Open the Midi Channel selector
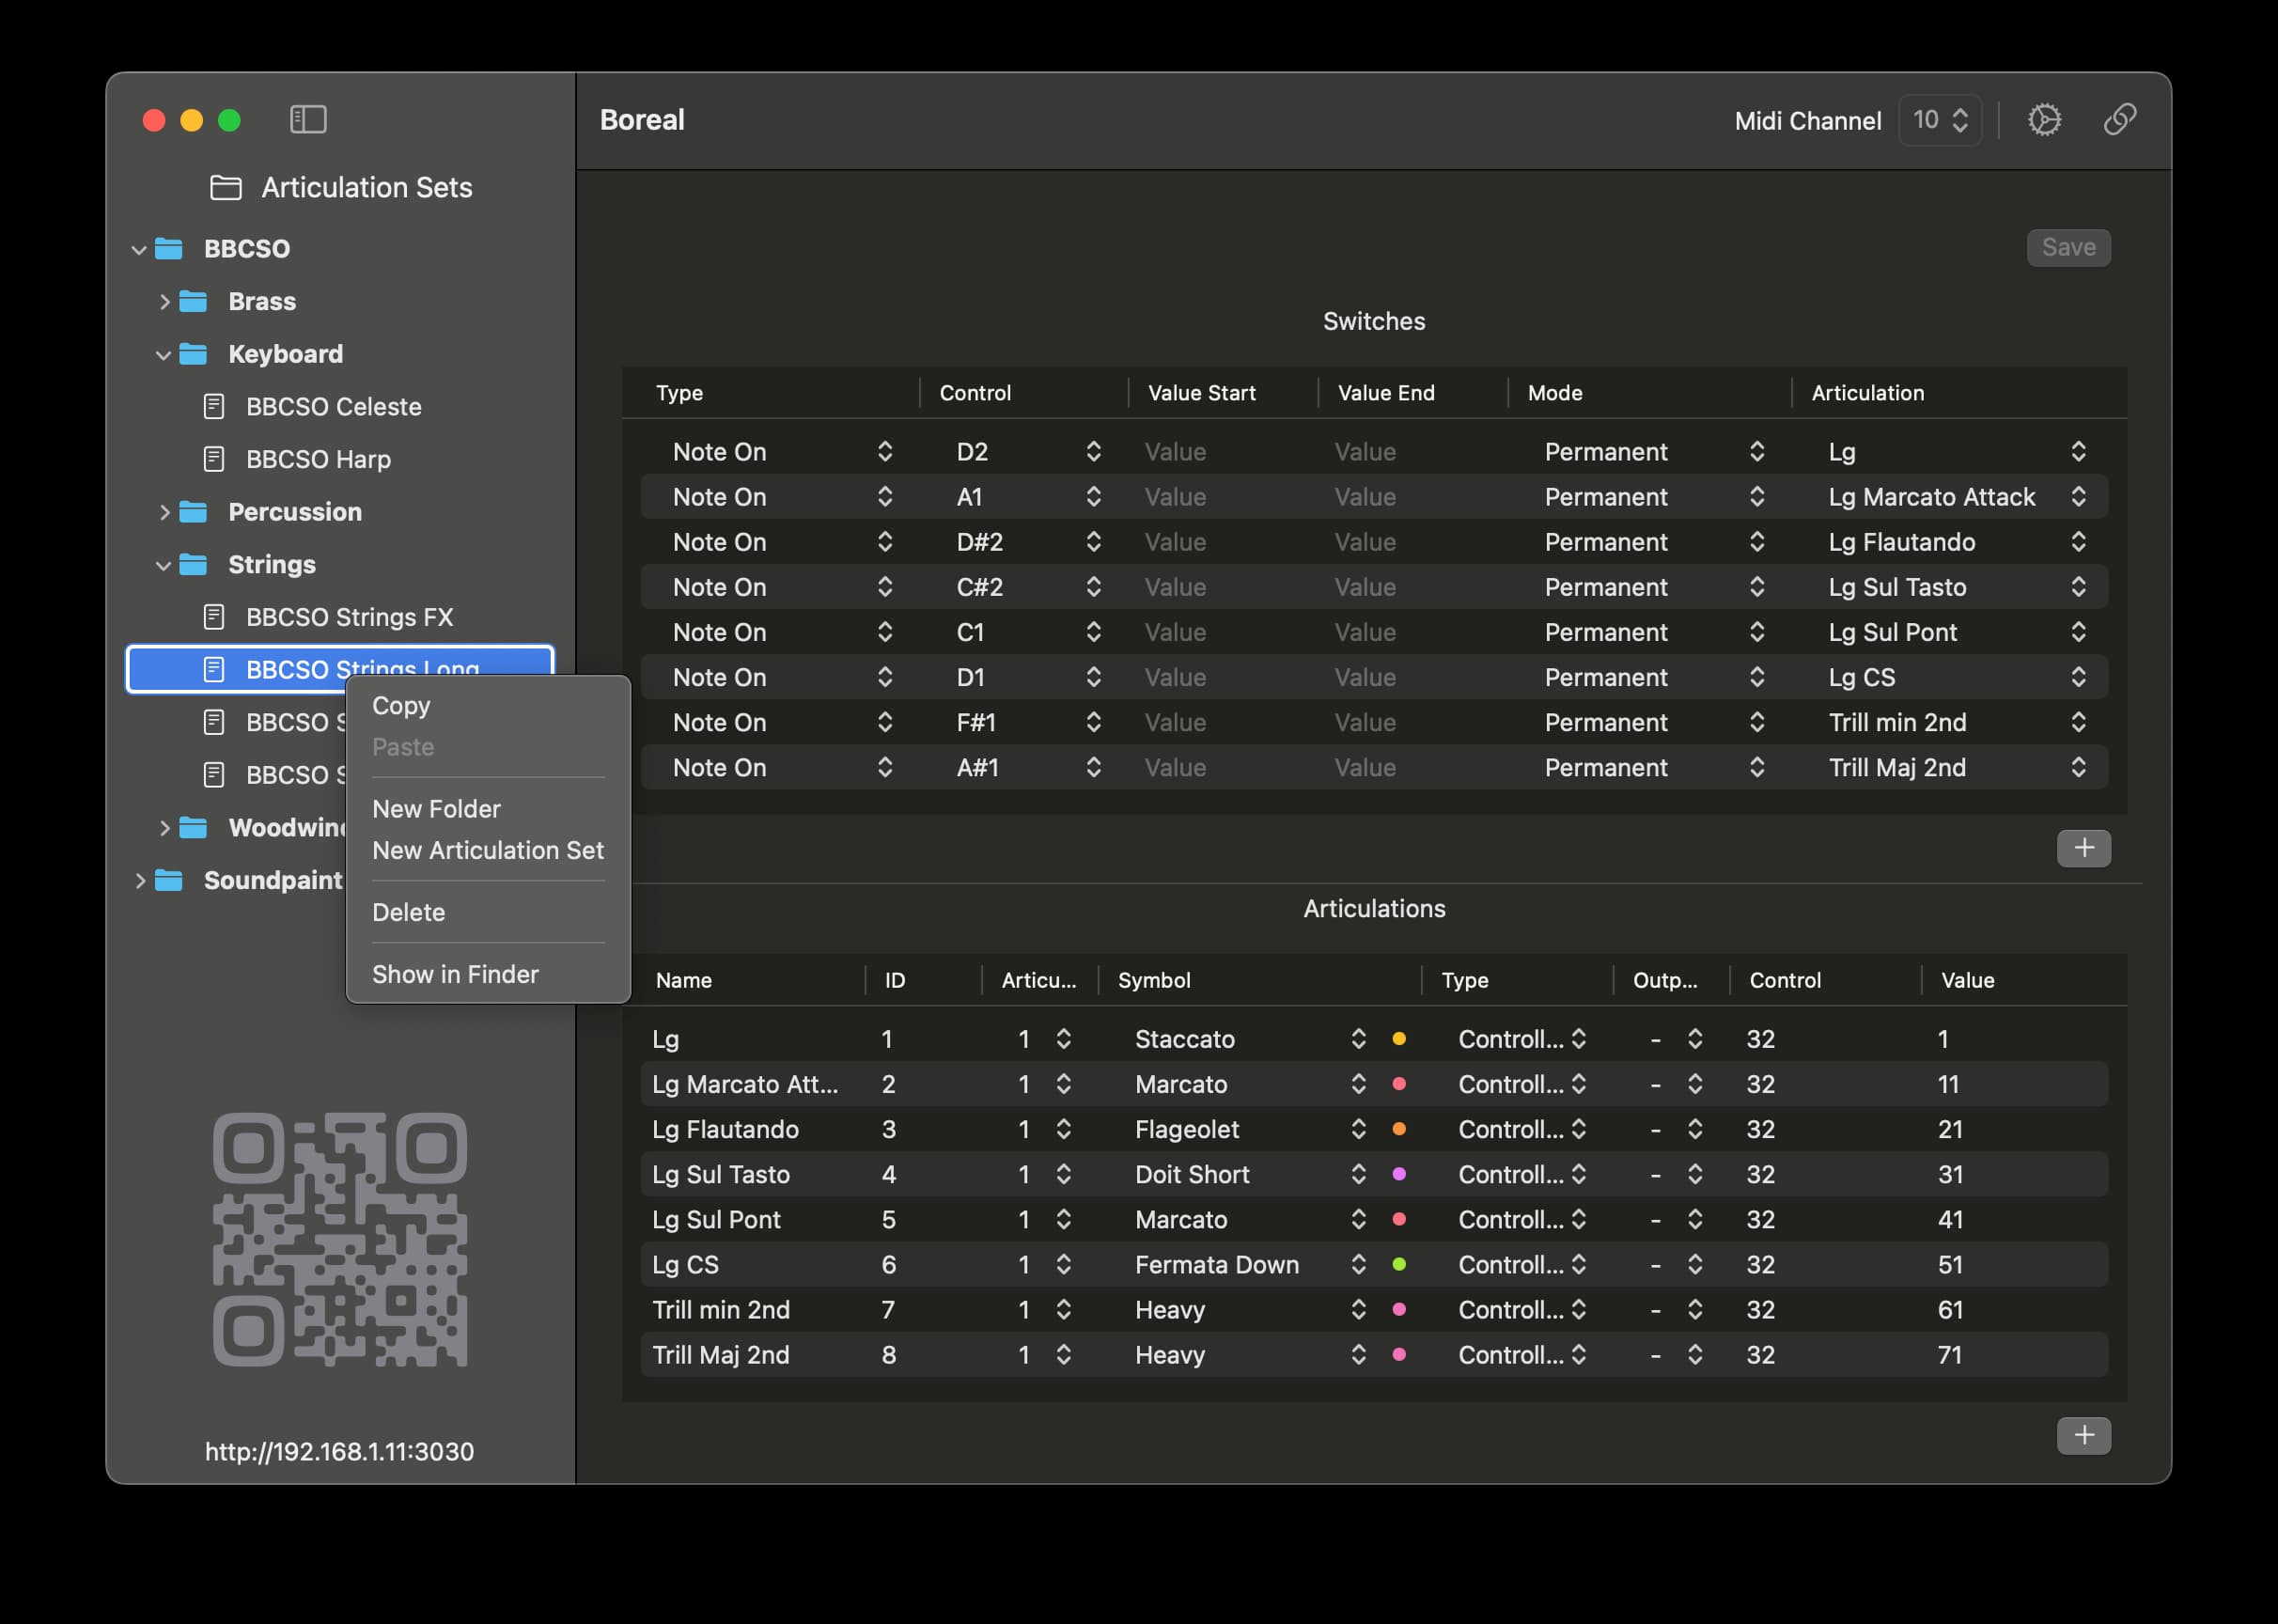The width and height of the screenshot is (2278, 1624). click(x=1940, y=120)
